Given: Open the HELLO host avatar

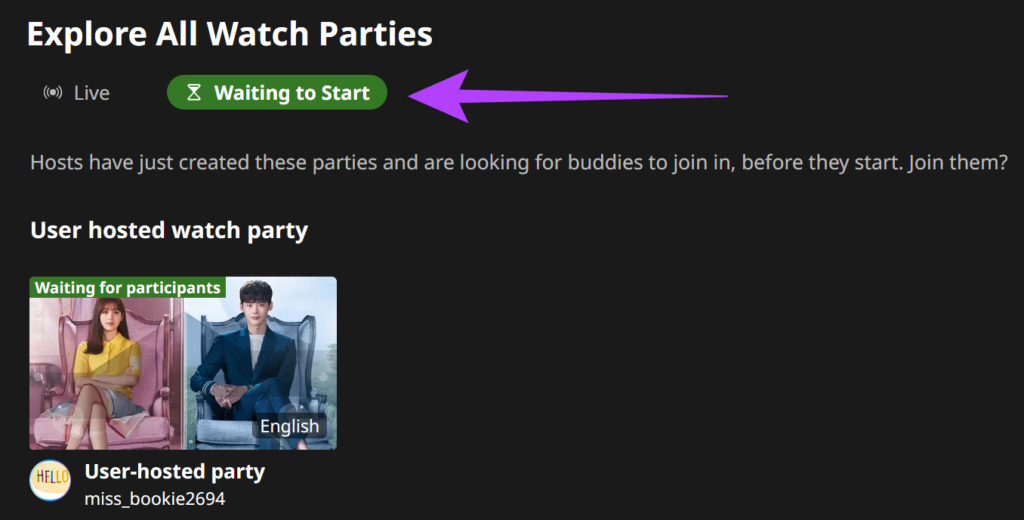Looking at the screenshot, I should 50,480.
